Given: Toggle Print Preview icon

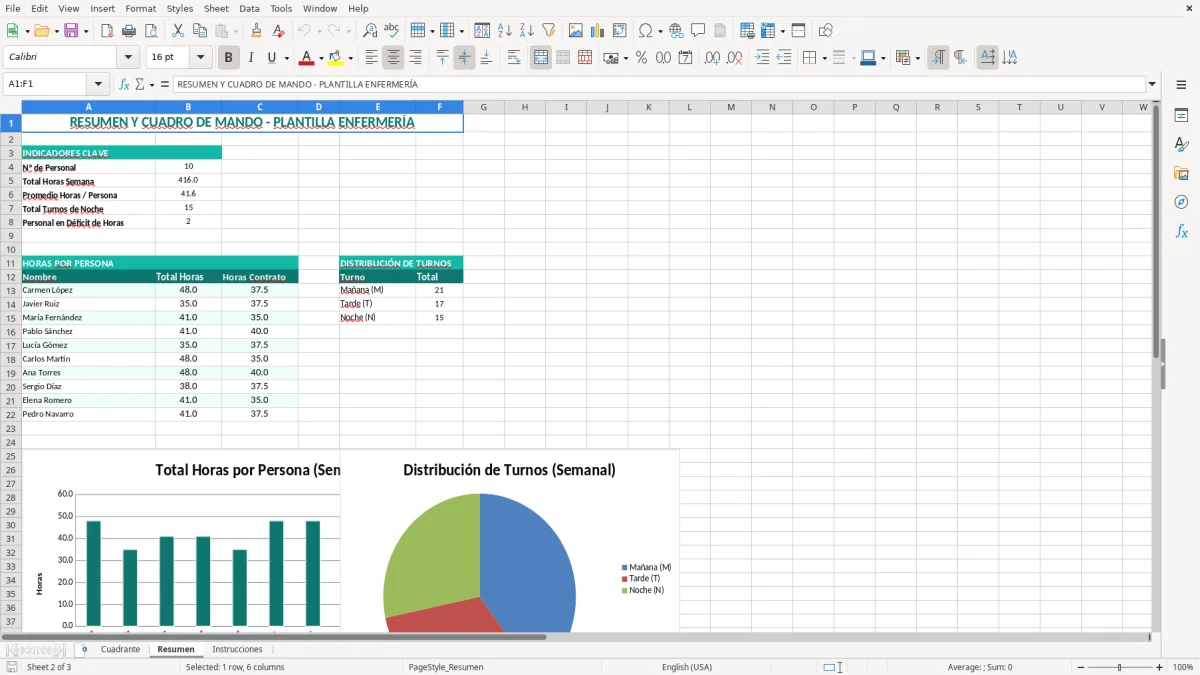Looking at the screenshot, I should pos(150,31).
